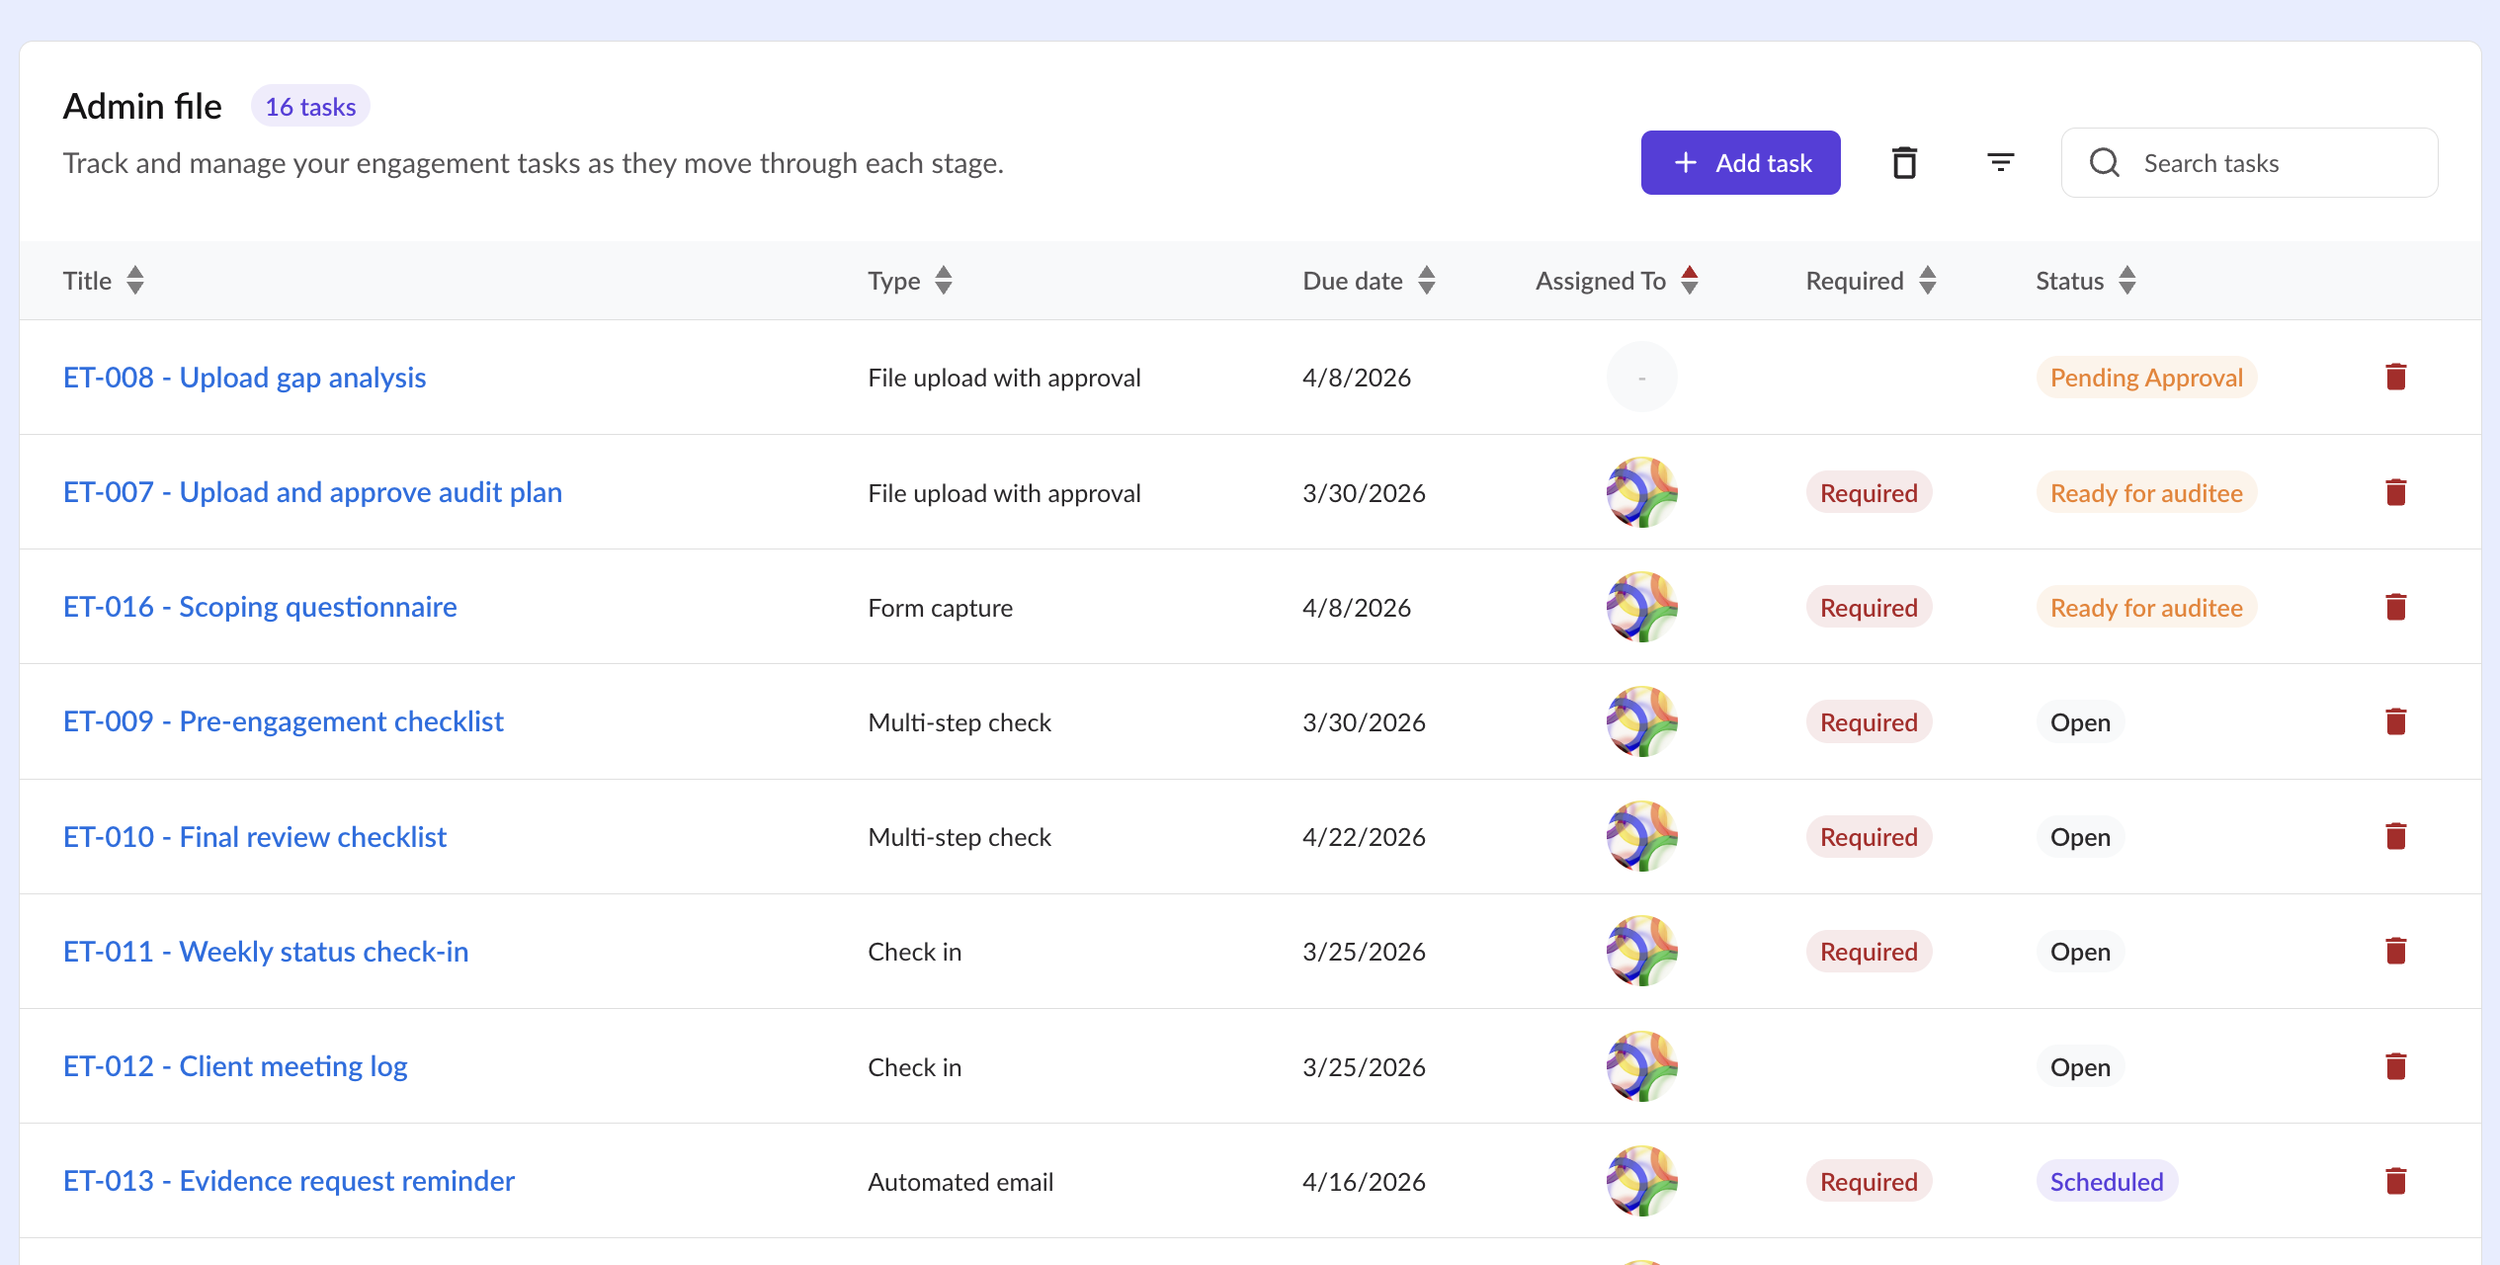Delete the ET-012 Client meeting log task

point(2395,1066)
